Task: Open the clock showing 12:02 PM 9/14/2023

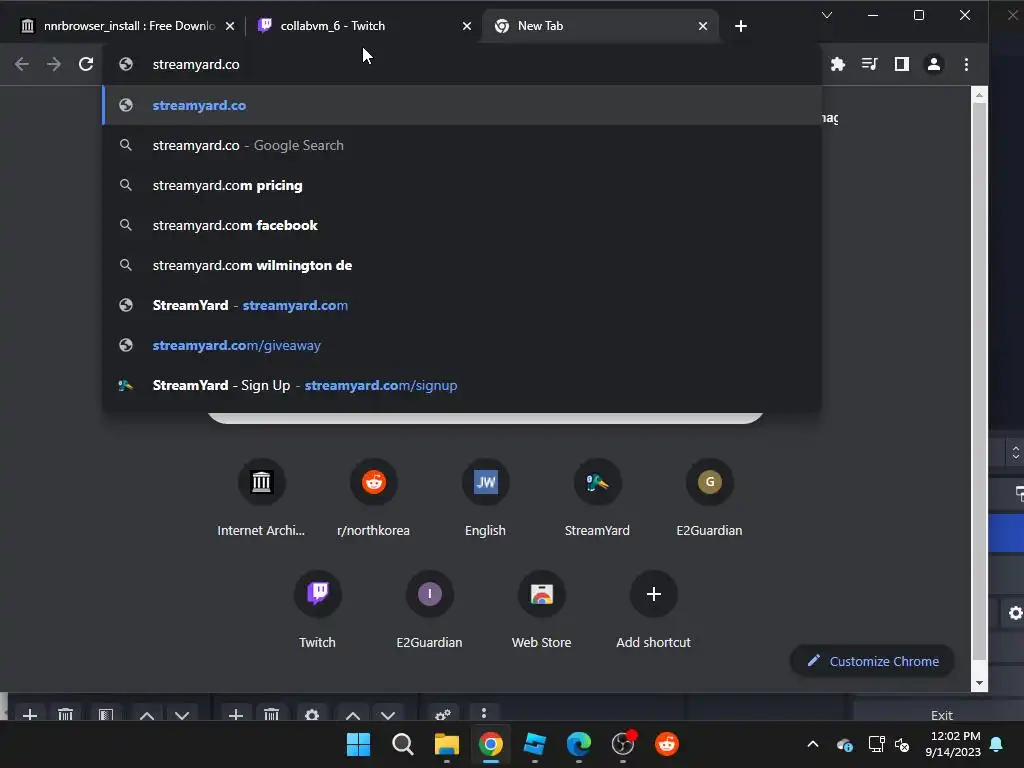Action: (x=953, y=744)
